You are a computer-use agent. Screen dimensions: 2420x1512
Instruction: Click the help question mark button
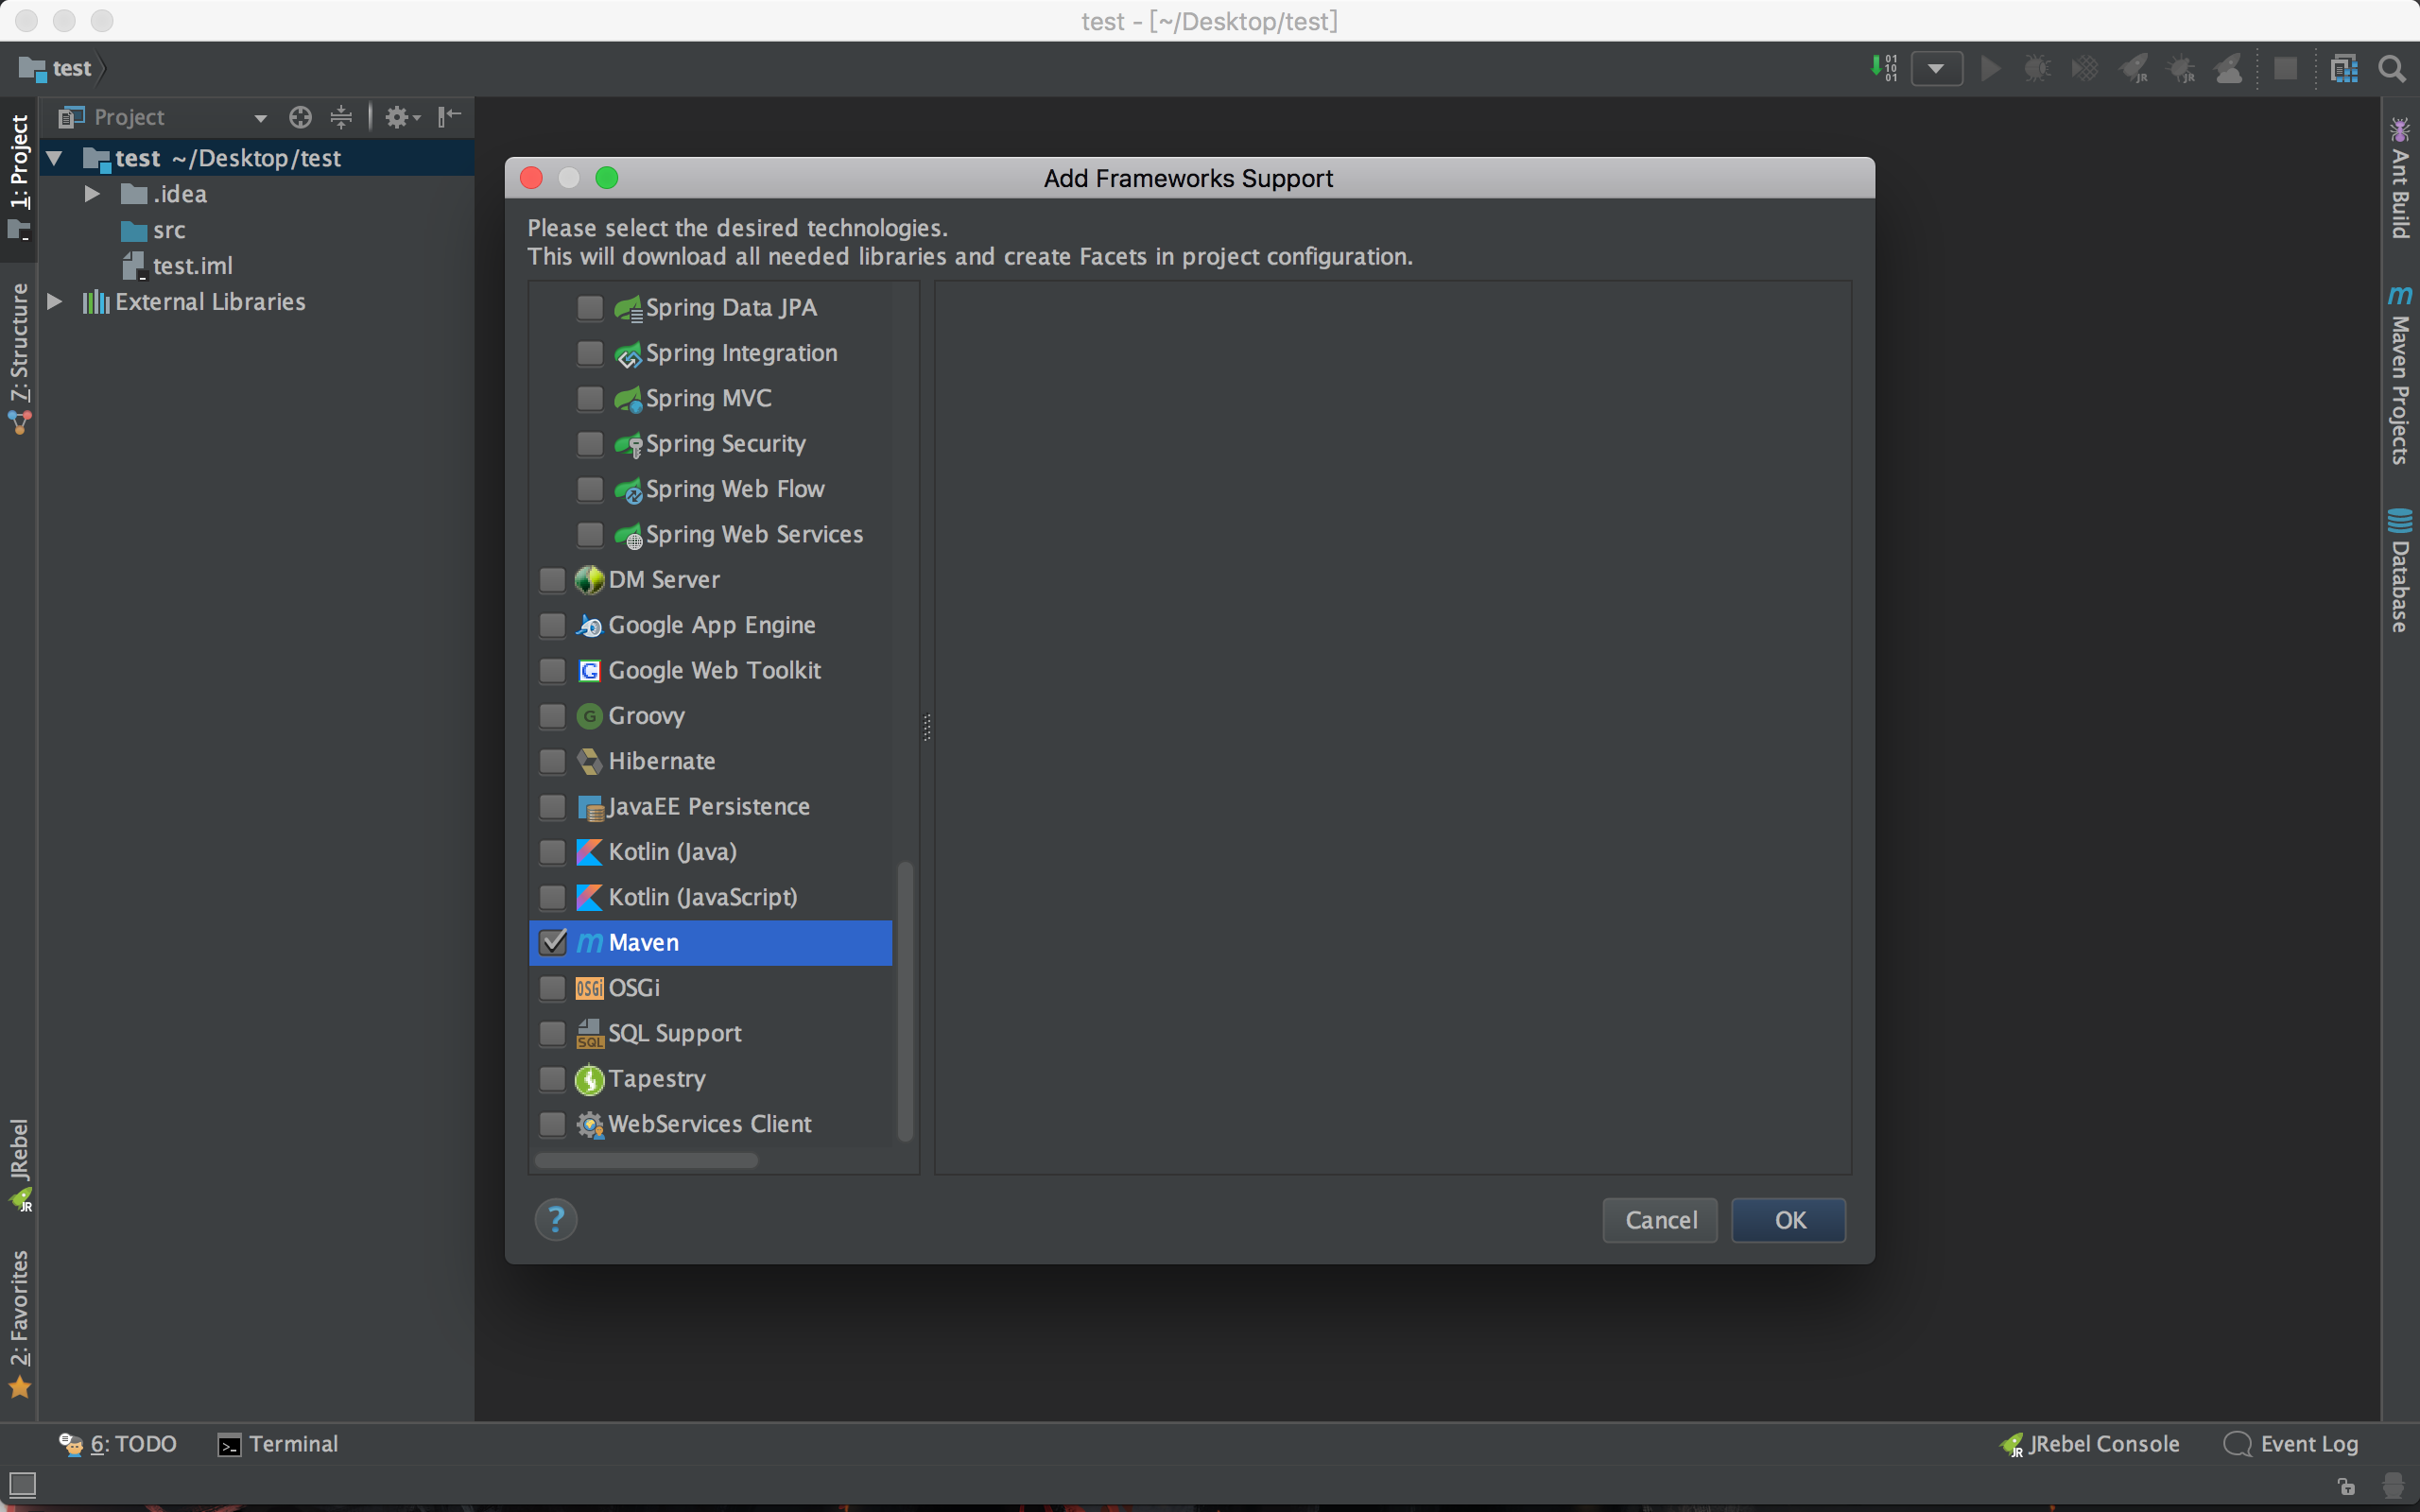coord(556,1219)
